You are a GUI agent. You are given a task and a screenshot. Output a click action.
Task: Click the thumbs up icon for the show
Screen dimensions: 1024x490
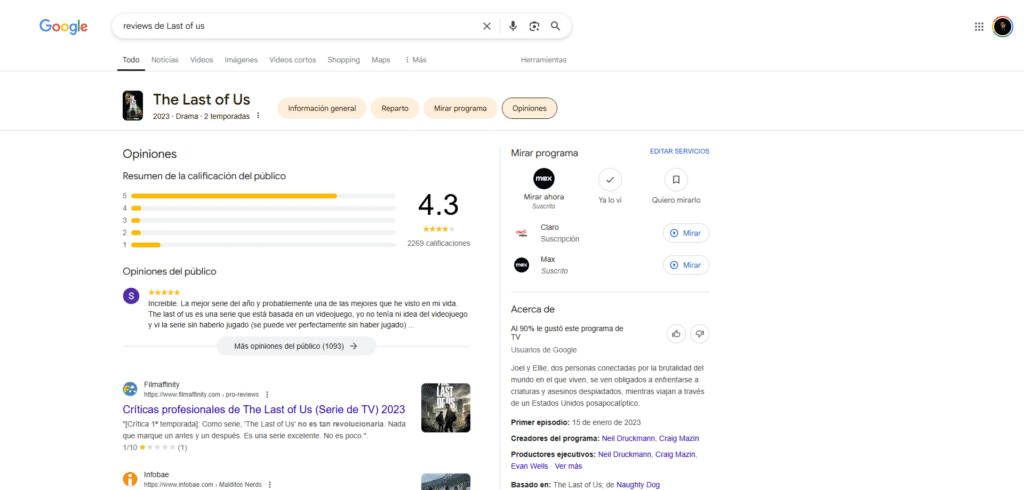click(677, 333)
